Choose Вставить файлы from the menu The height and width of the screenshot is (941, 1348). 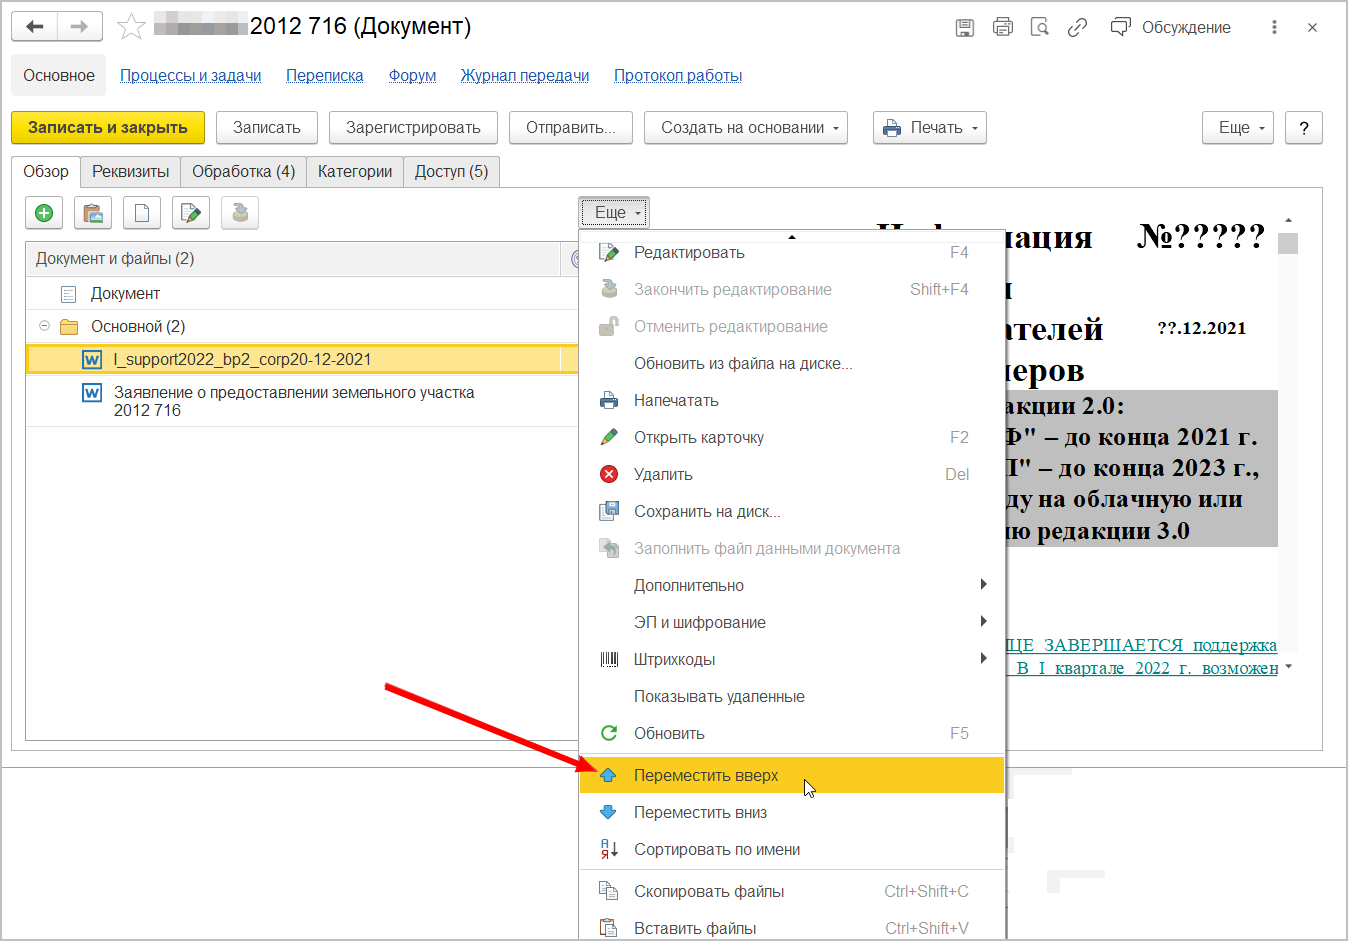[792, 929]
